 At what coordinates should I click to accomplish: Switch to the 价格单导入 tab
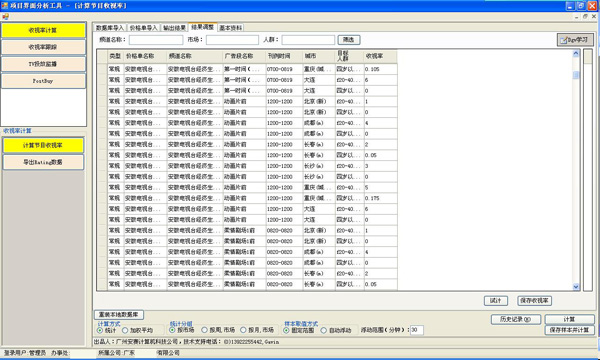[x=143, y=28]
